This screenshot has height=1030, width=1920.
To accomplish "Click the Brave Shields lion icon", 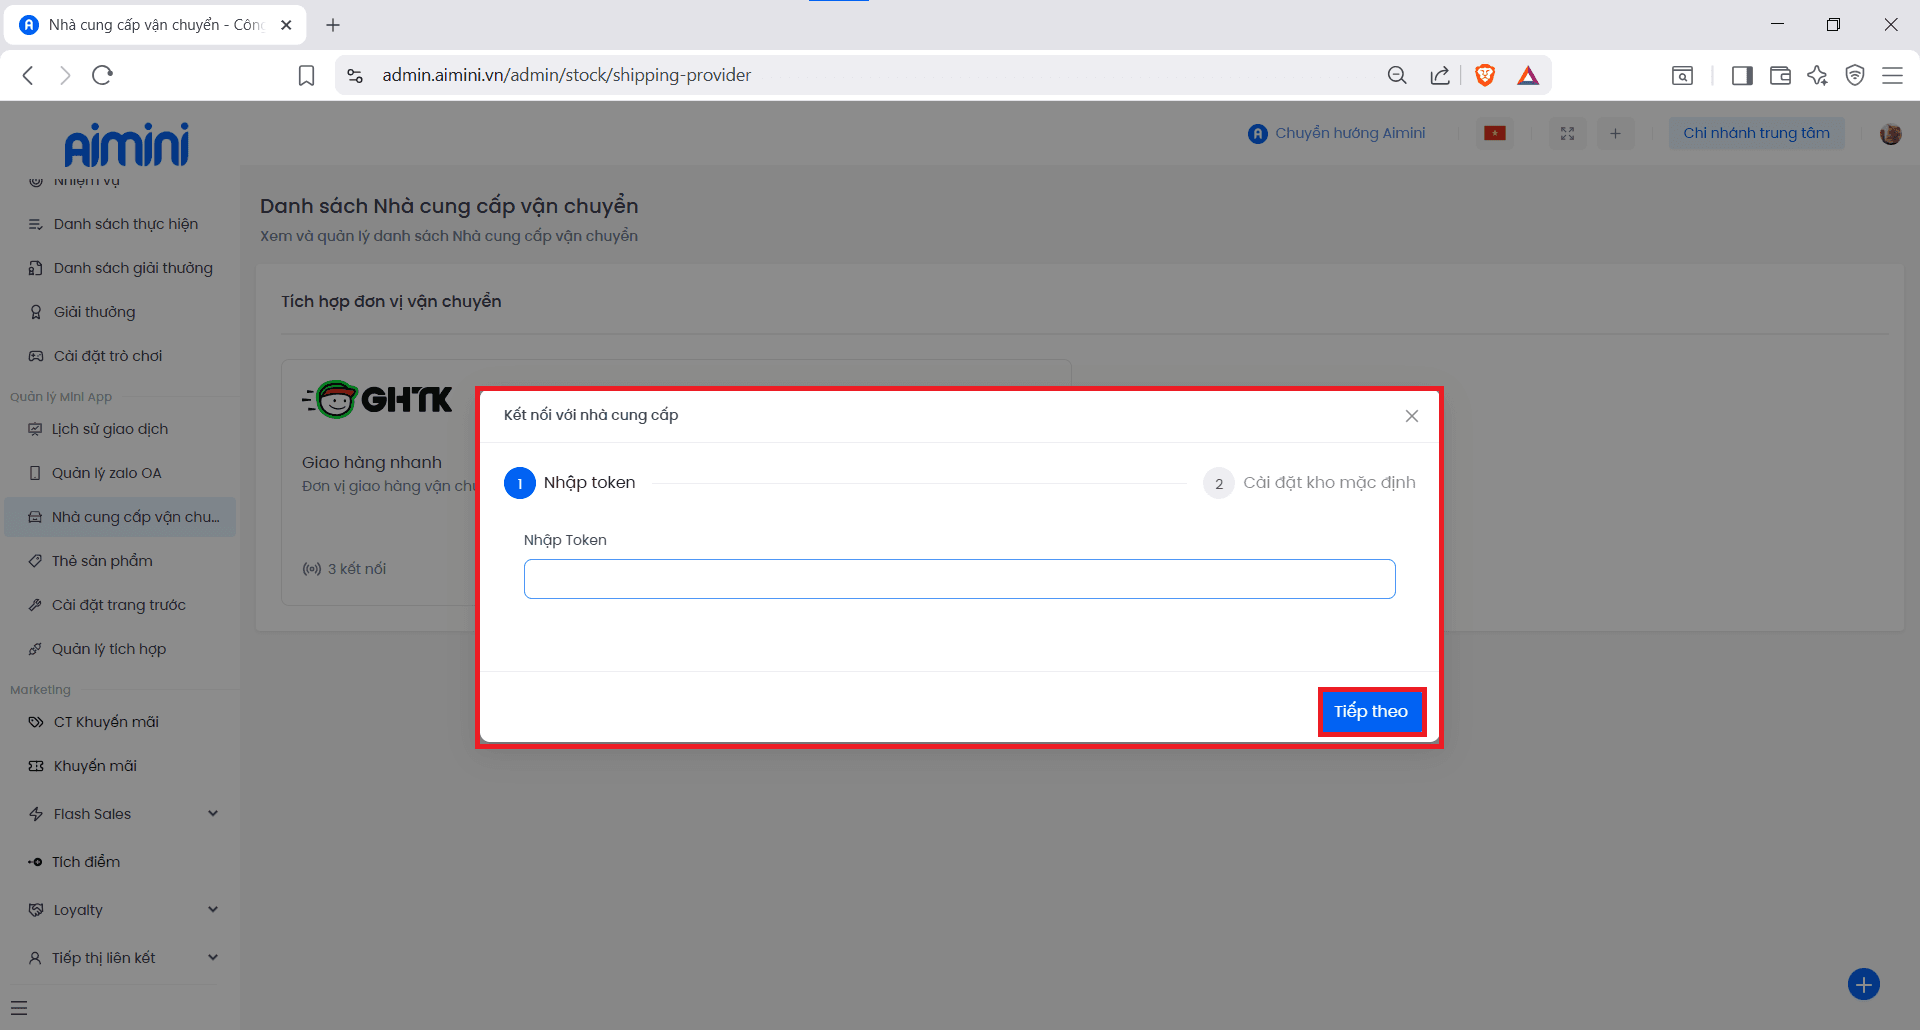I will (x=1485, y=75).
